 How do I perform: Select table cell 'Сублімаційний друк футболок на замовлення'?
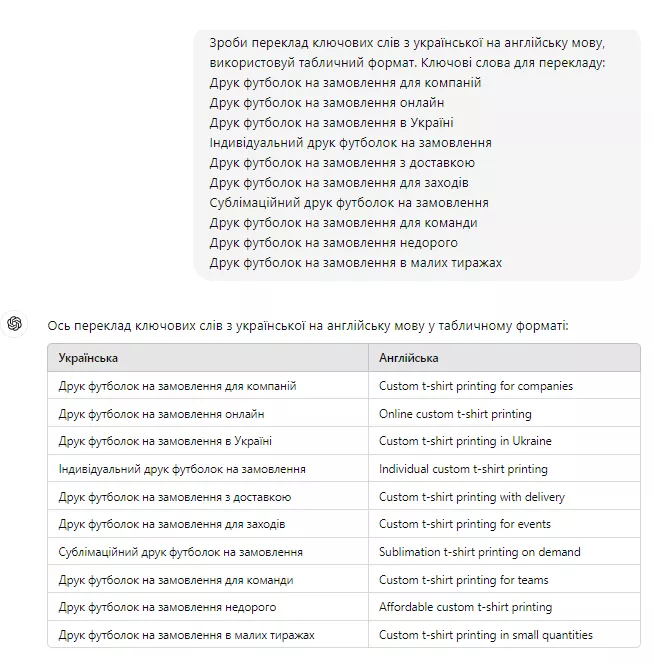(181, 552)
